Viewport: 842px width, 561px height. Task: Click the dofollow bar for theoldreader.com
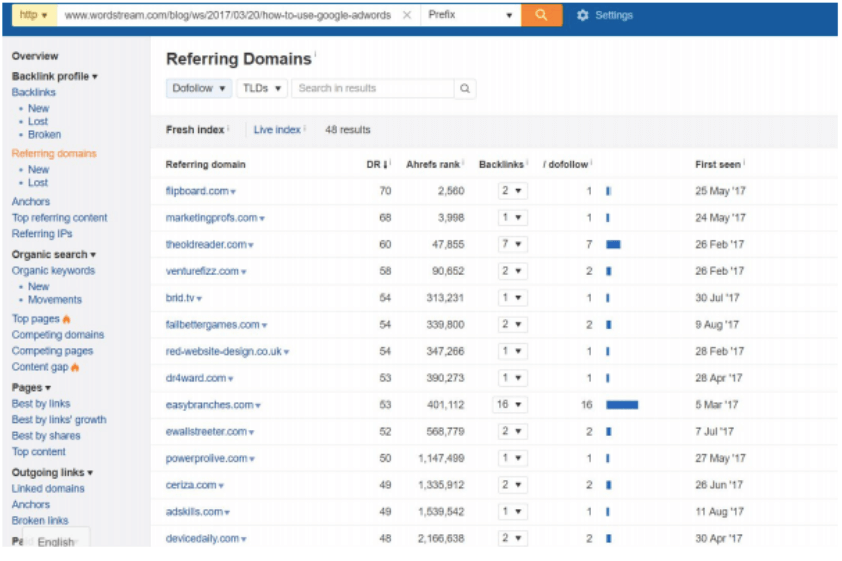click(613, 245)
